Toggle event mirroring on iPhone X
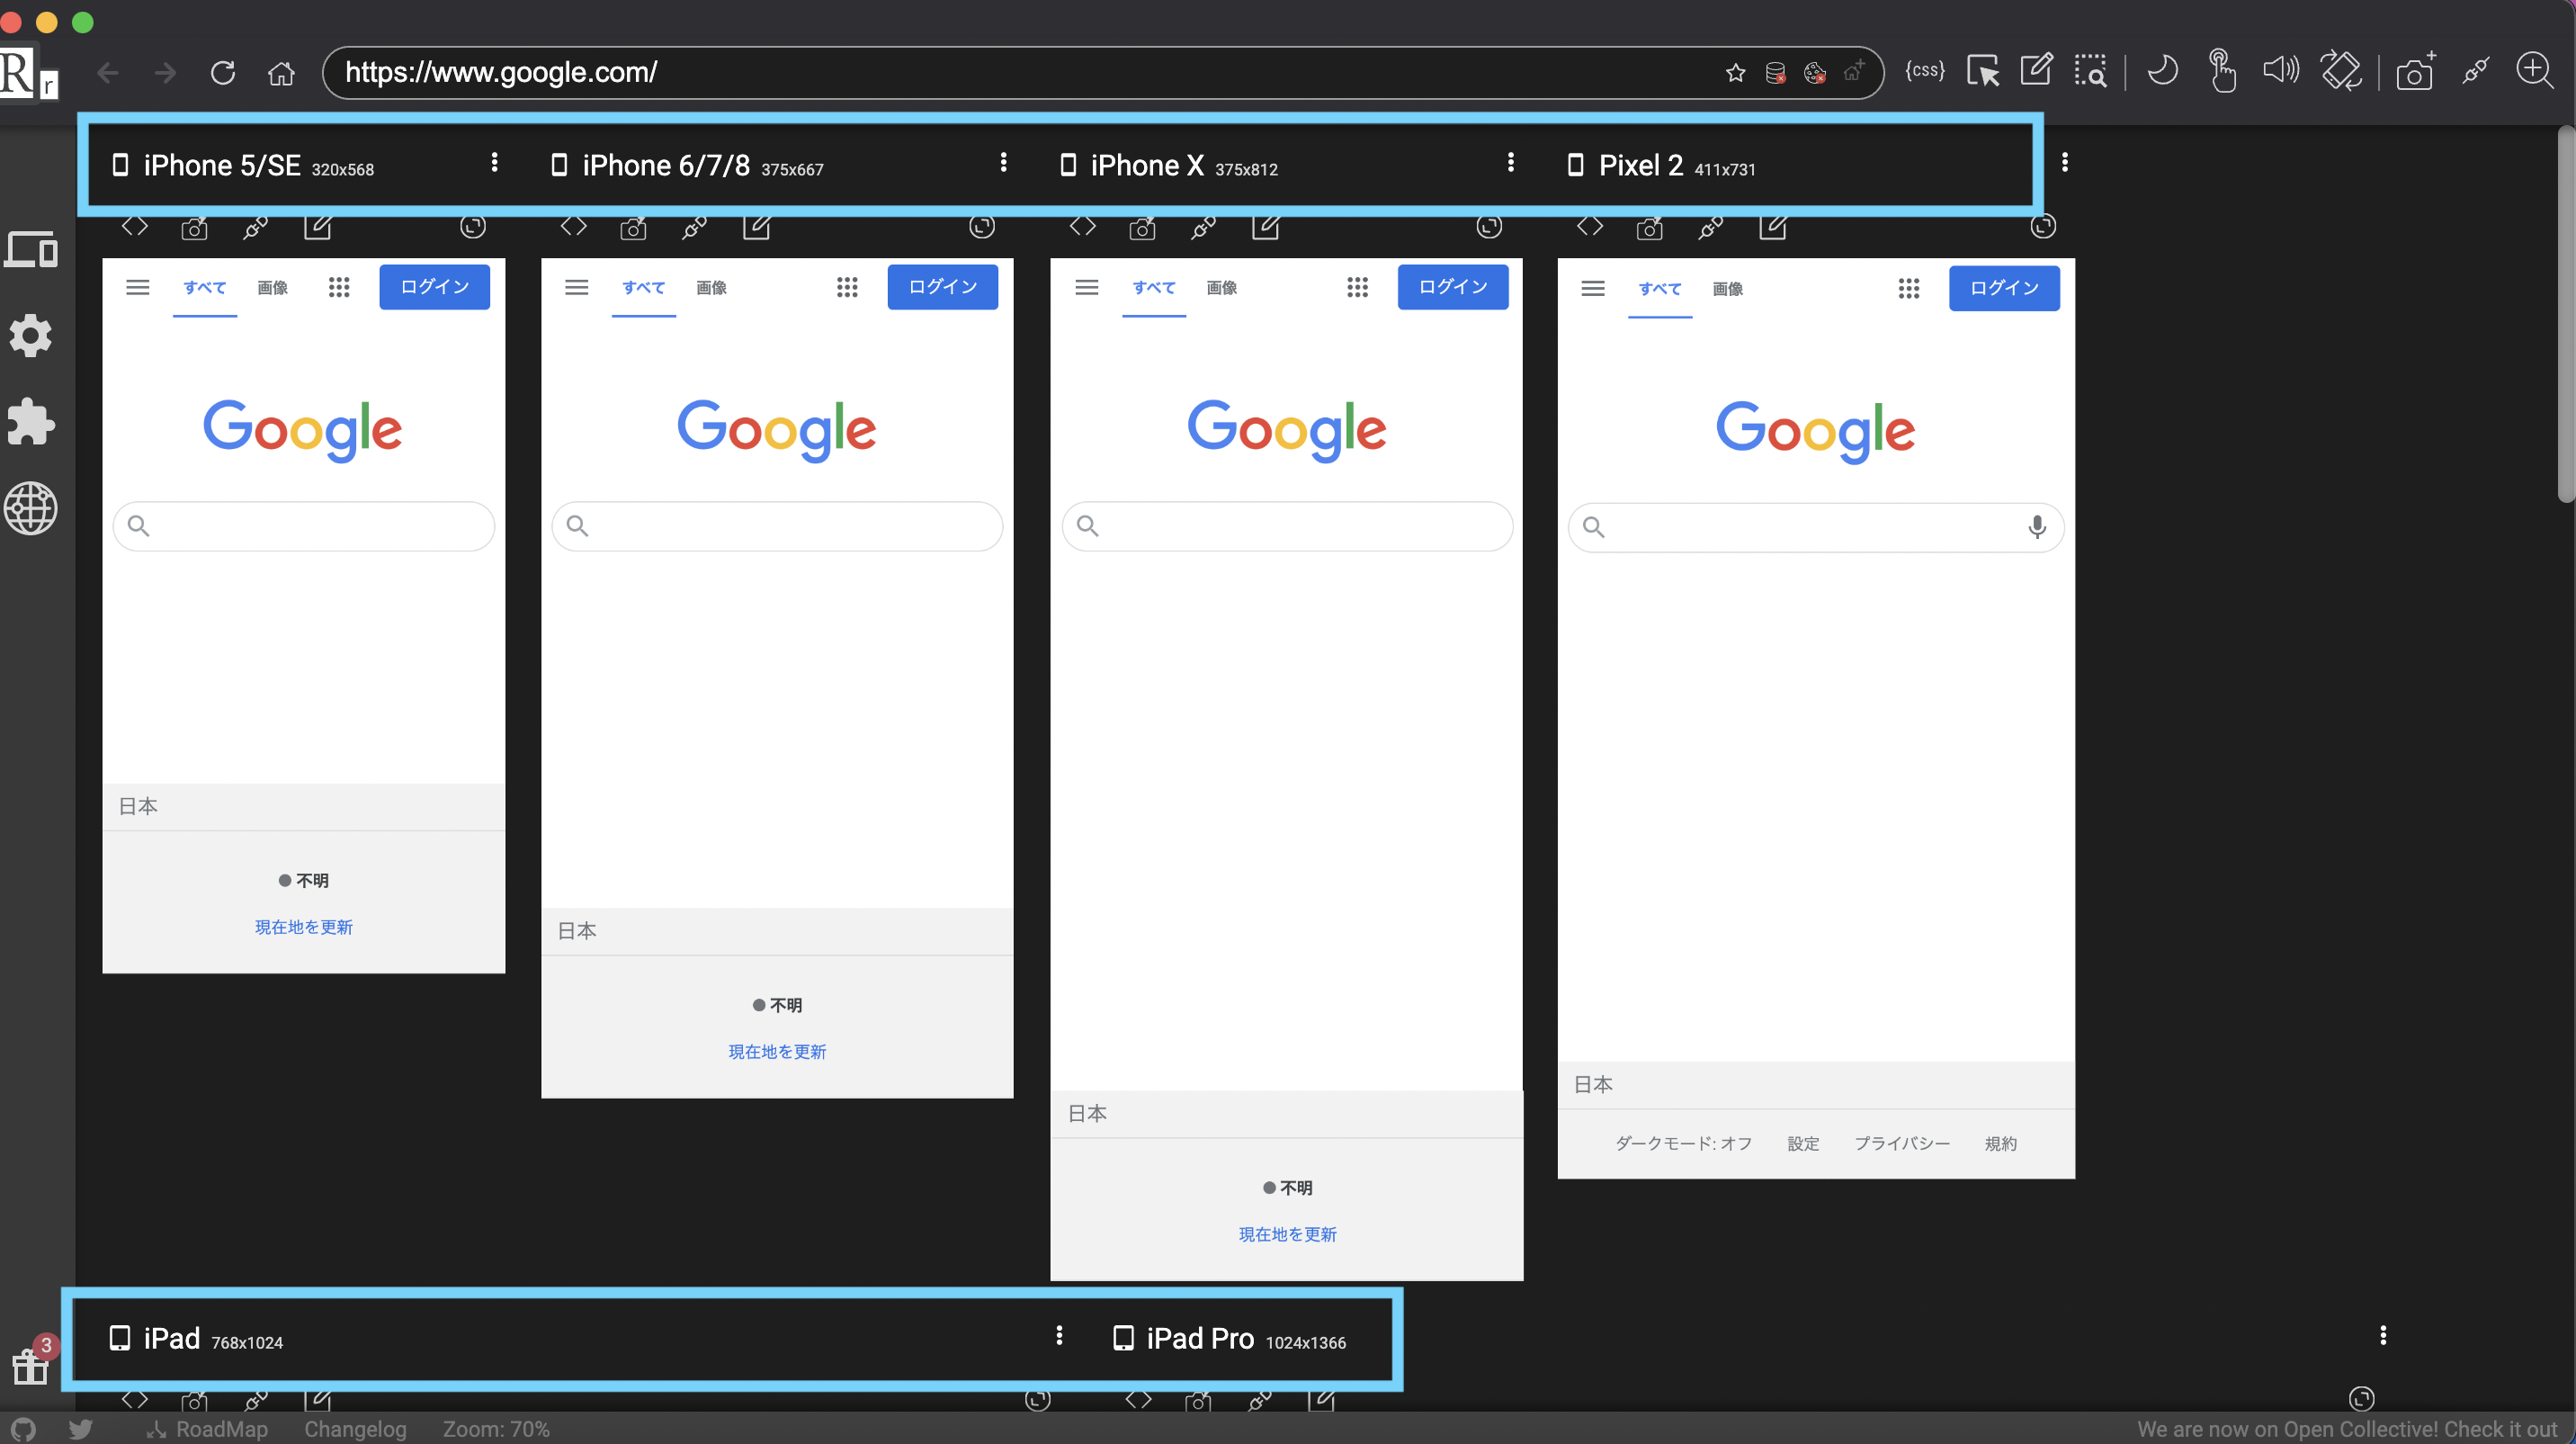Screen dimensions: 2576x1444 (1204, 227)
